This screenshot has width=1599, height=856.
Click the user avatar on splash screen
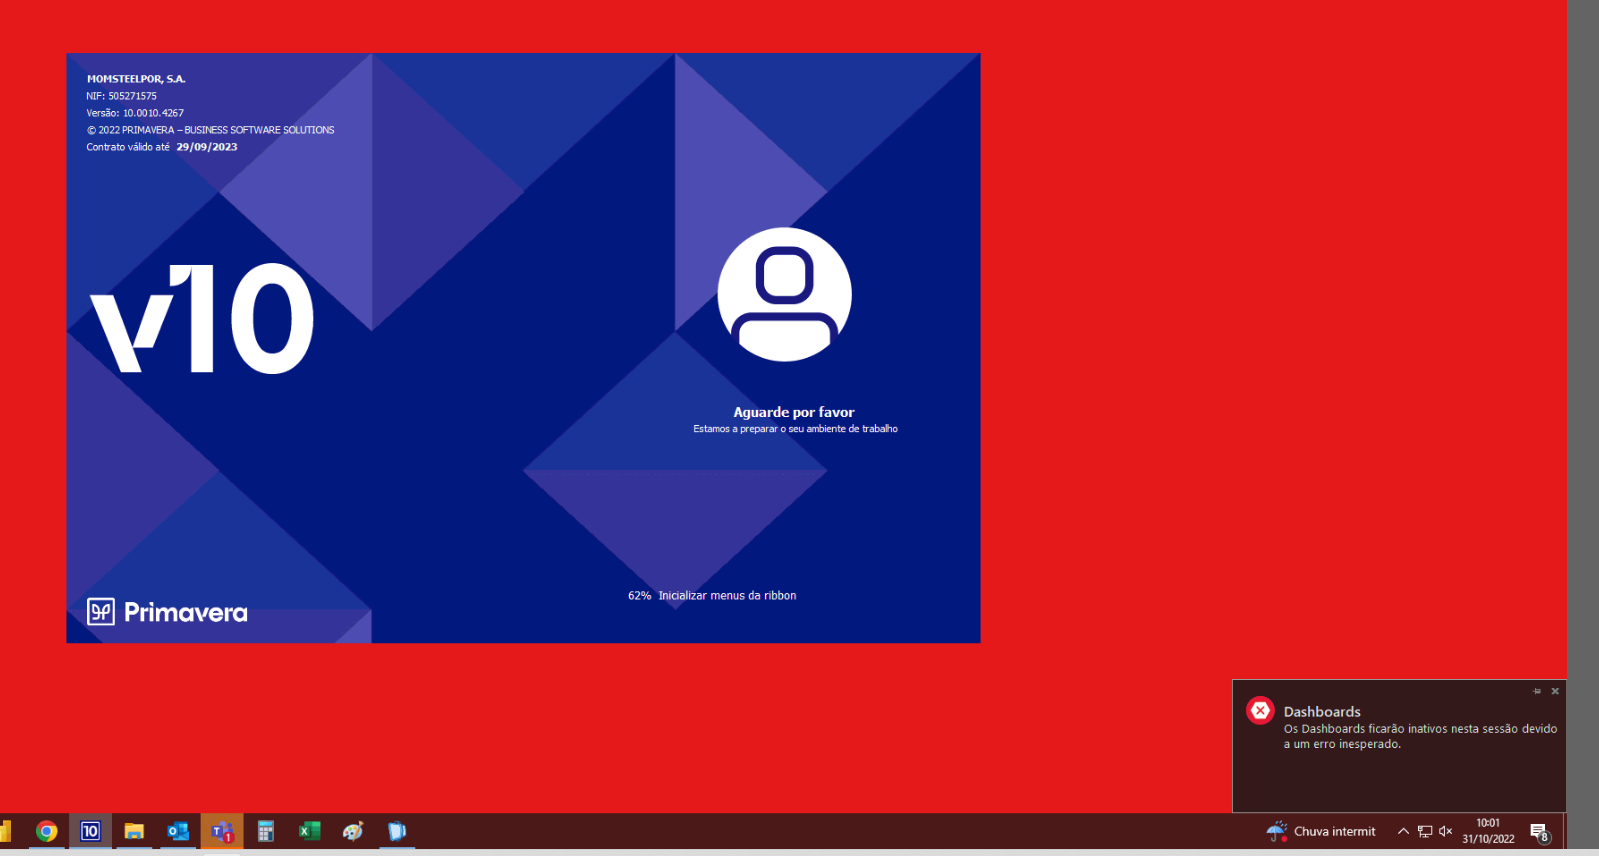[x=785, y=294]
